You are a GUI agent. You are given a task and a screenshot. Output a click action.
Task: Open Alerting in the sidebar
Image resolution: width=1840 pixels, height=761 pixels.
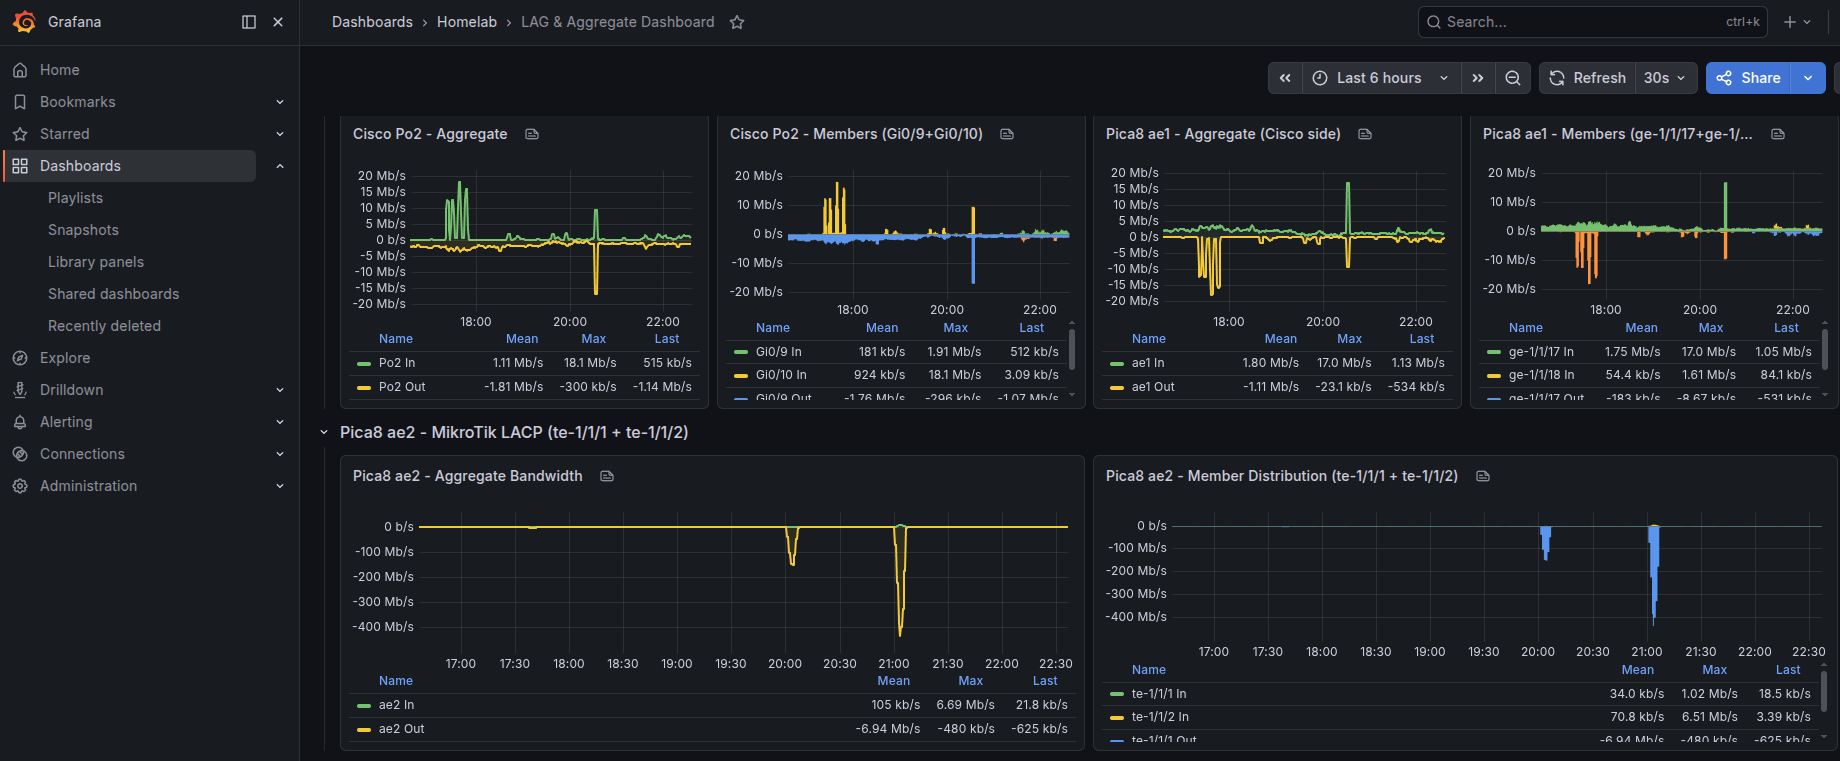(x=66, y=422)
